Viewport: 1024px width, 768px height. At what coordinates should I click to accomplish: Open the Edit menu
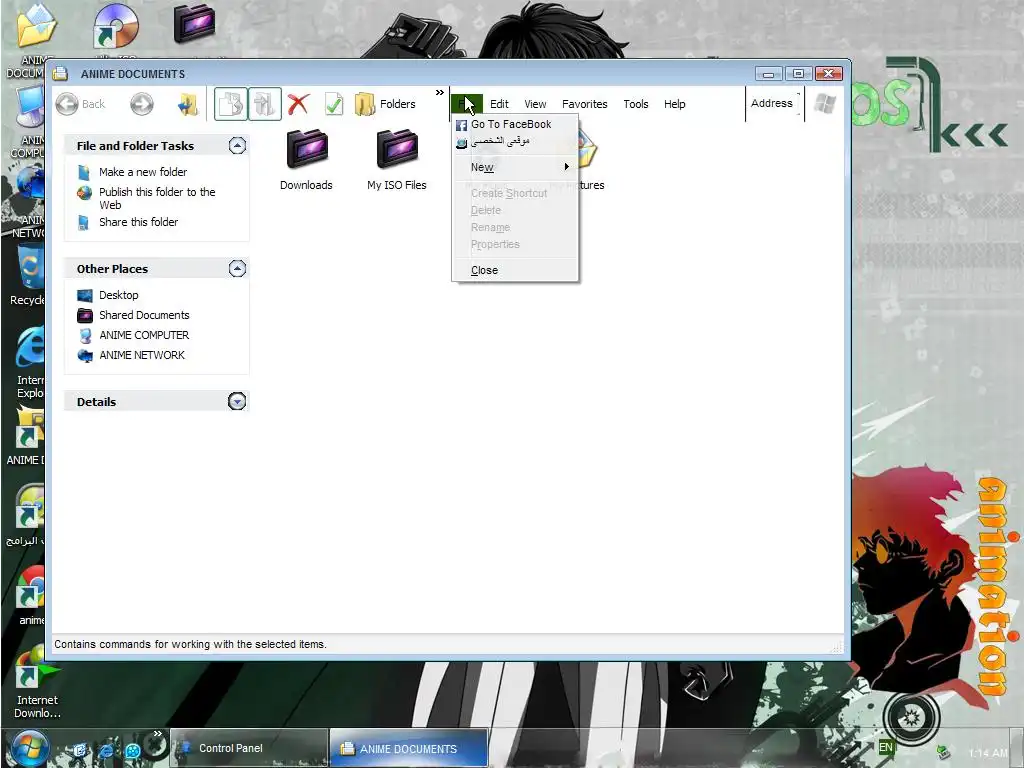[499, 104]
